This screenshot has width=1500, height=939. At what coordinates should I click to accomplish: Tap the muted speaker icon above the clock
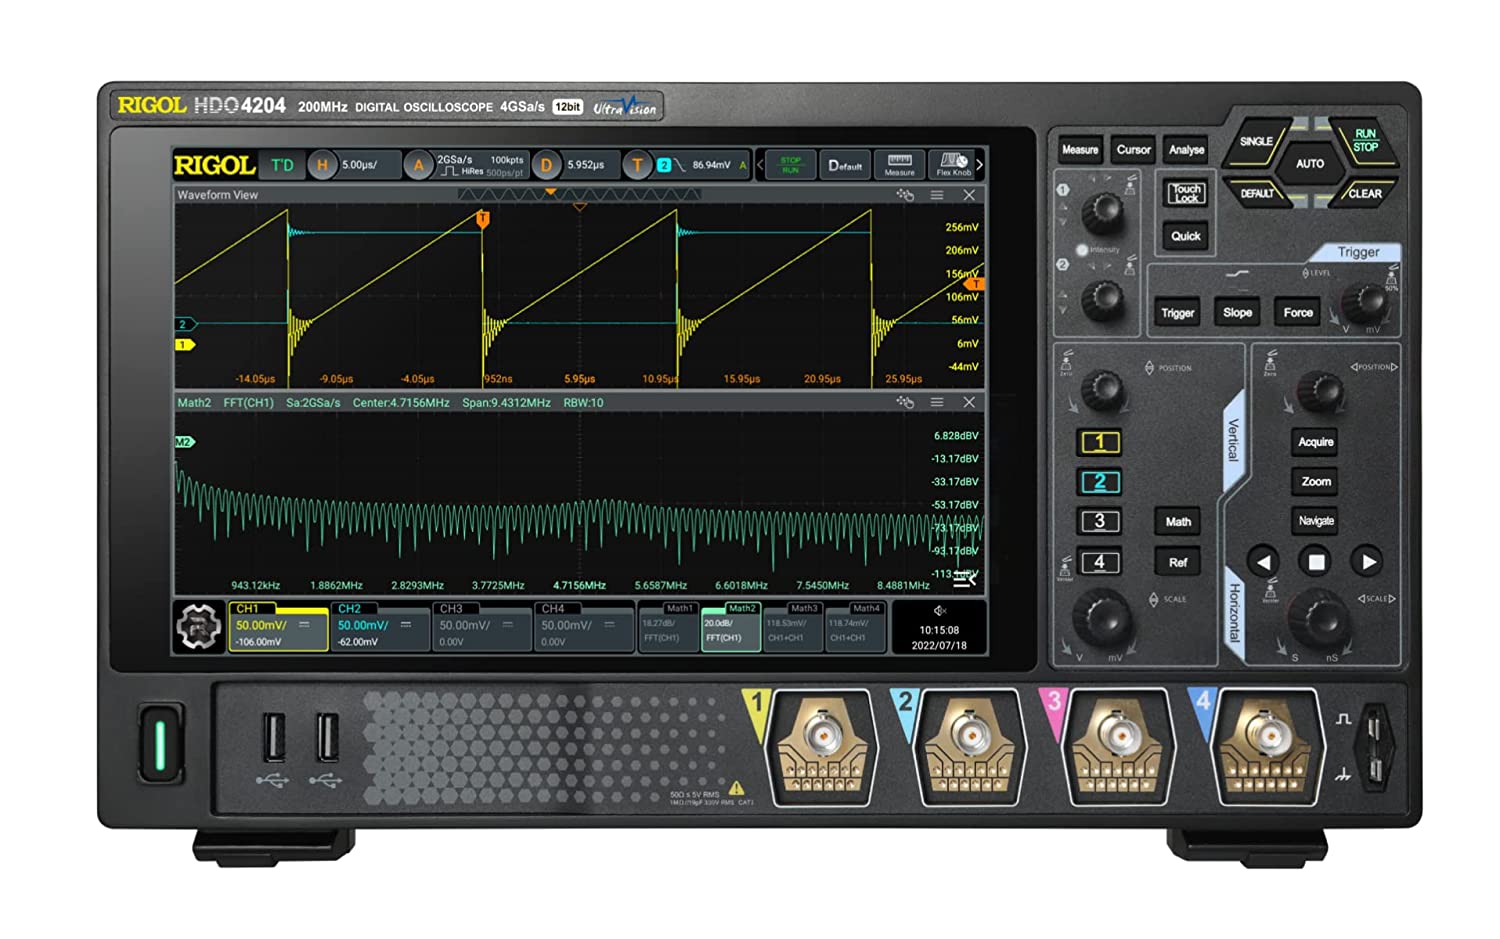click(x=939, y=610)
